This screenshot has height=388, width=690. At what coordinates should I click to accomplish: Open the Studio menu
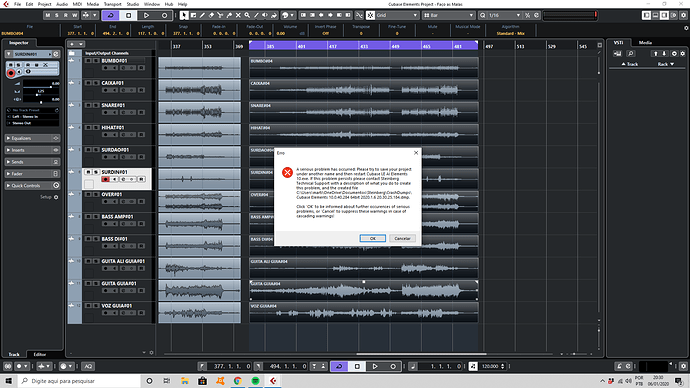[132, 4]
